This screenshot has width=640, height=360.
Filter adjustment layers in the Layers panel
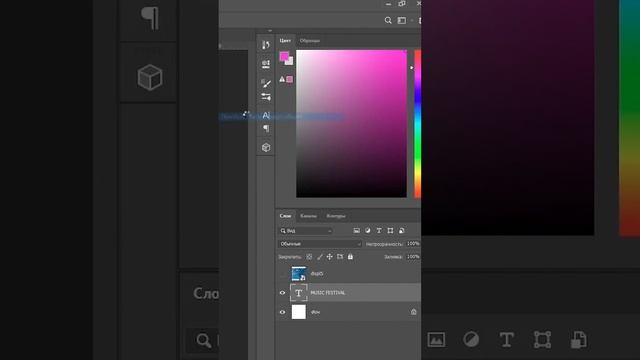[x=368, y=231]
